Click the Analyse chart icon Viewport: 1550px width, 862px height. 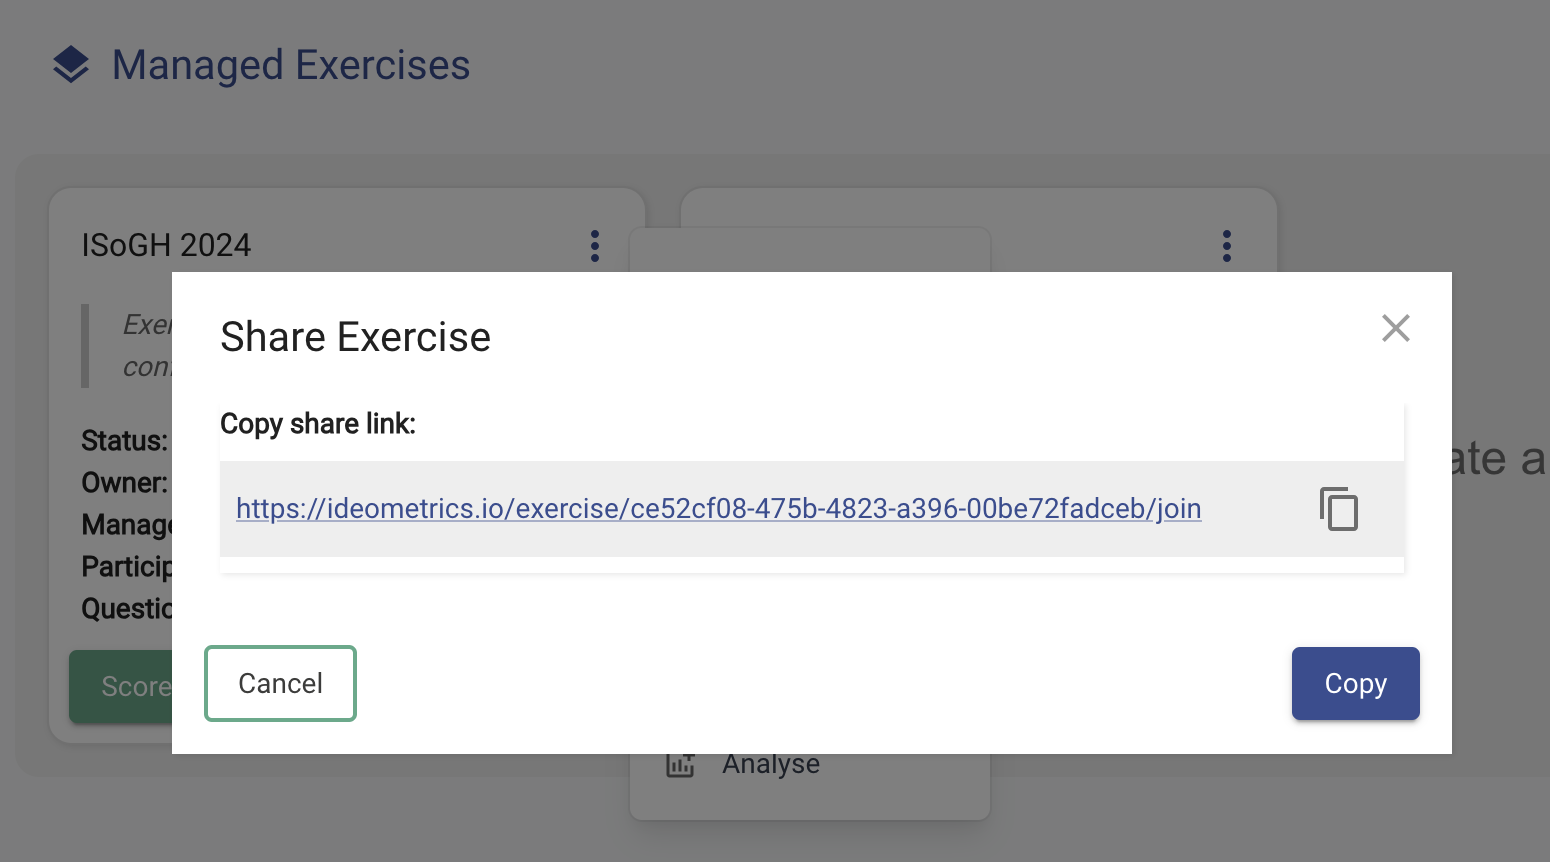tap(680, 765)
